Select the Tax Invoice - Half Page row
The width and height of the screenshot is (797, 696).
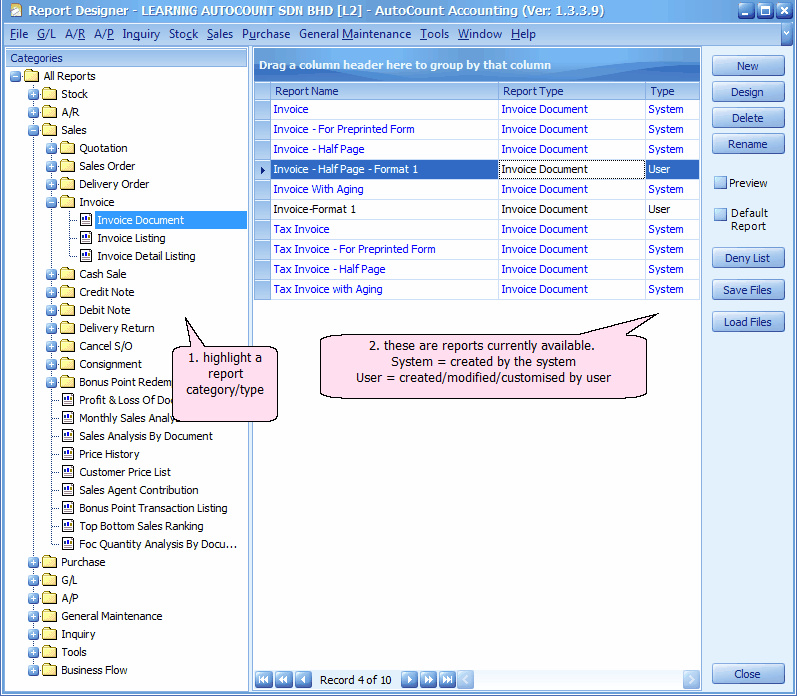pyautogui.click(x=477, y=269)
